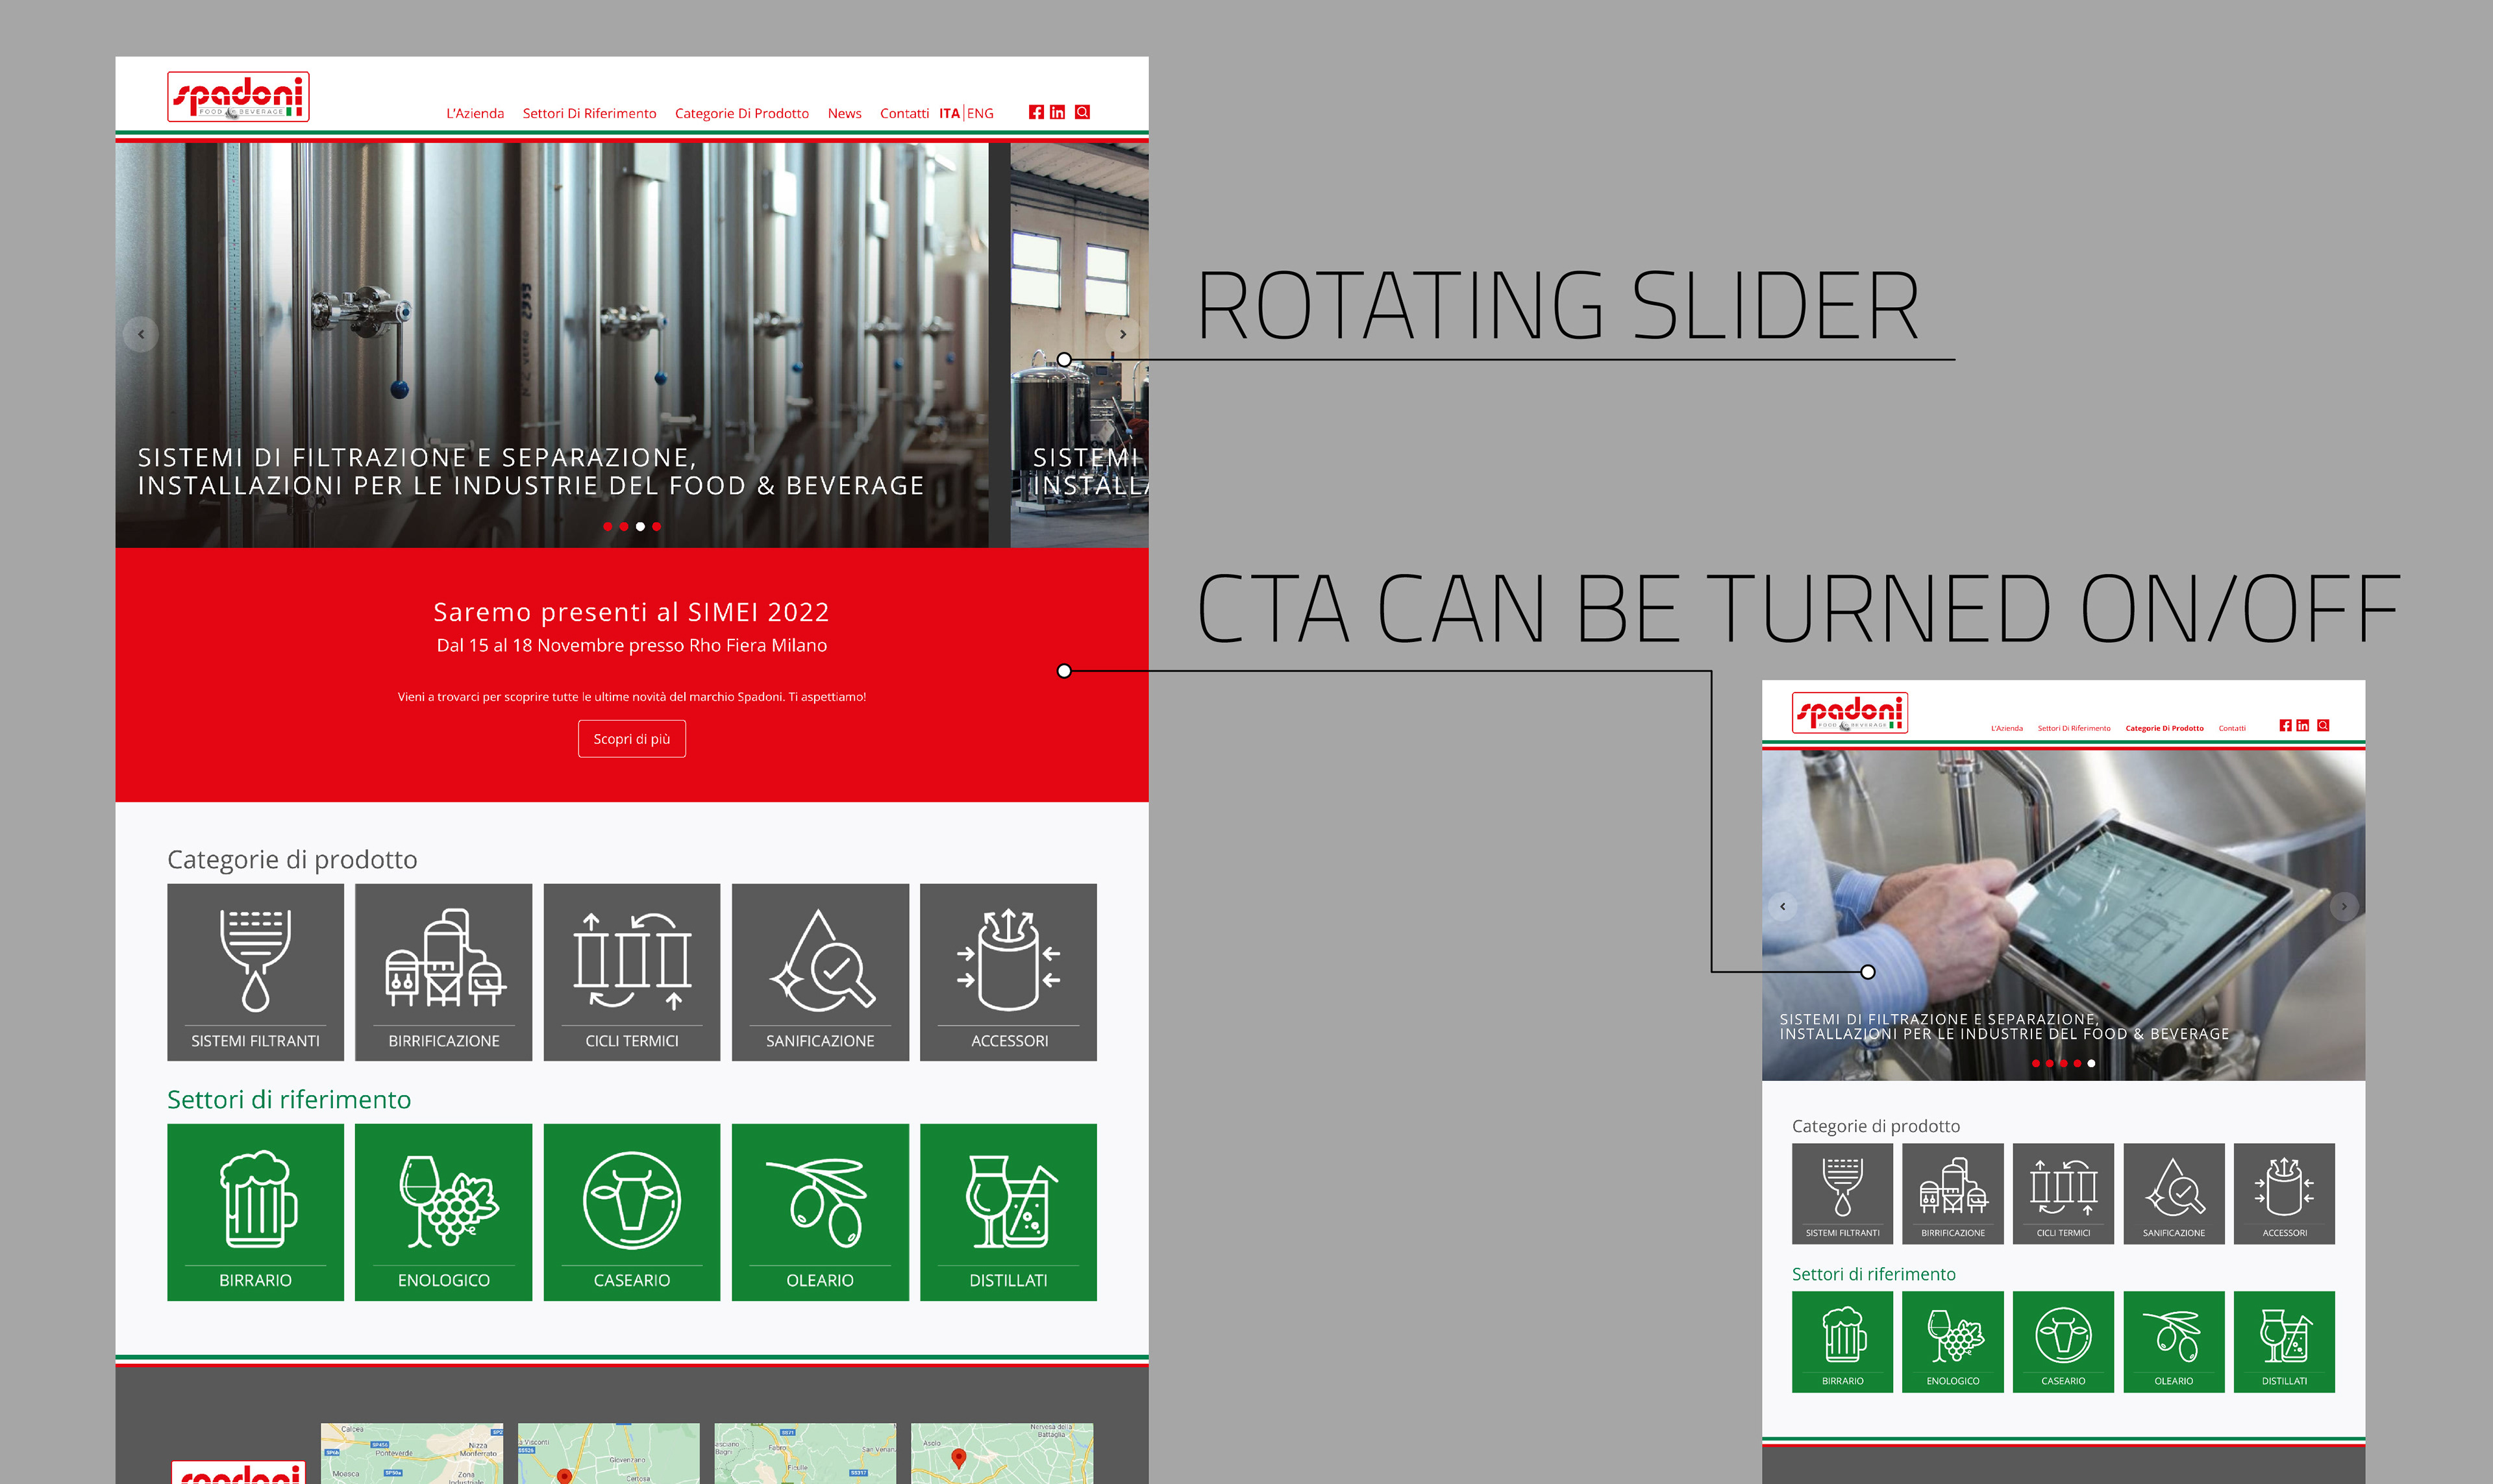Viewport: 2493px width, 1484px height.
Task: Advance large slider with next arrow
Action: click(1122, 334)
